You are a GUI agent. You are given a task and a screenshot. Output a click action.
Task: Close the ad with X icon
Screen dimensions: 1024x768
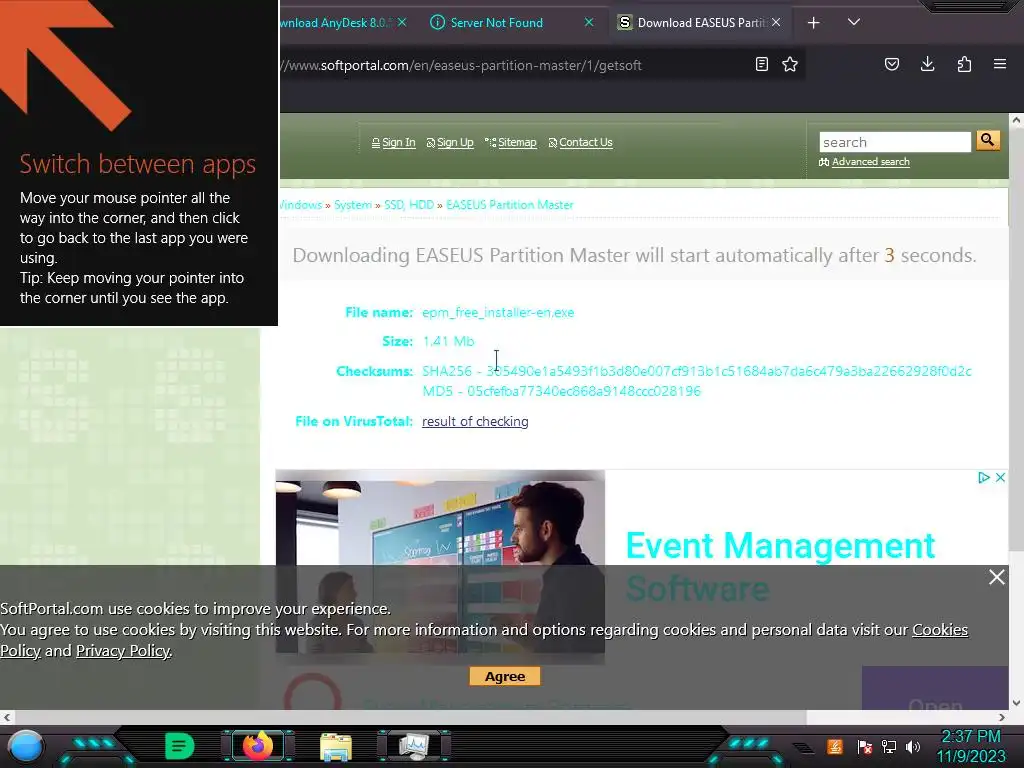pos(1000,478)
